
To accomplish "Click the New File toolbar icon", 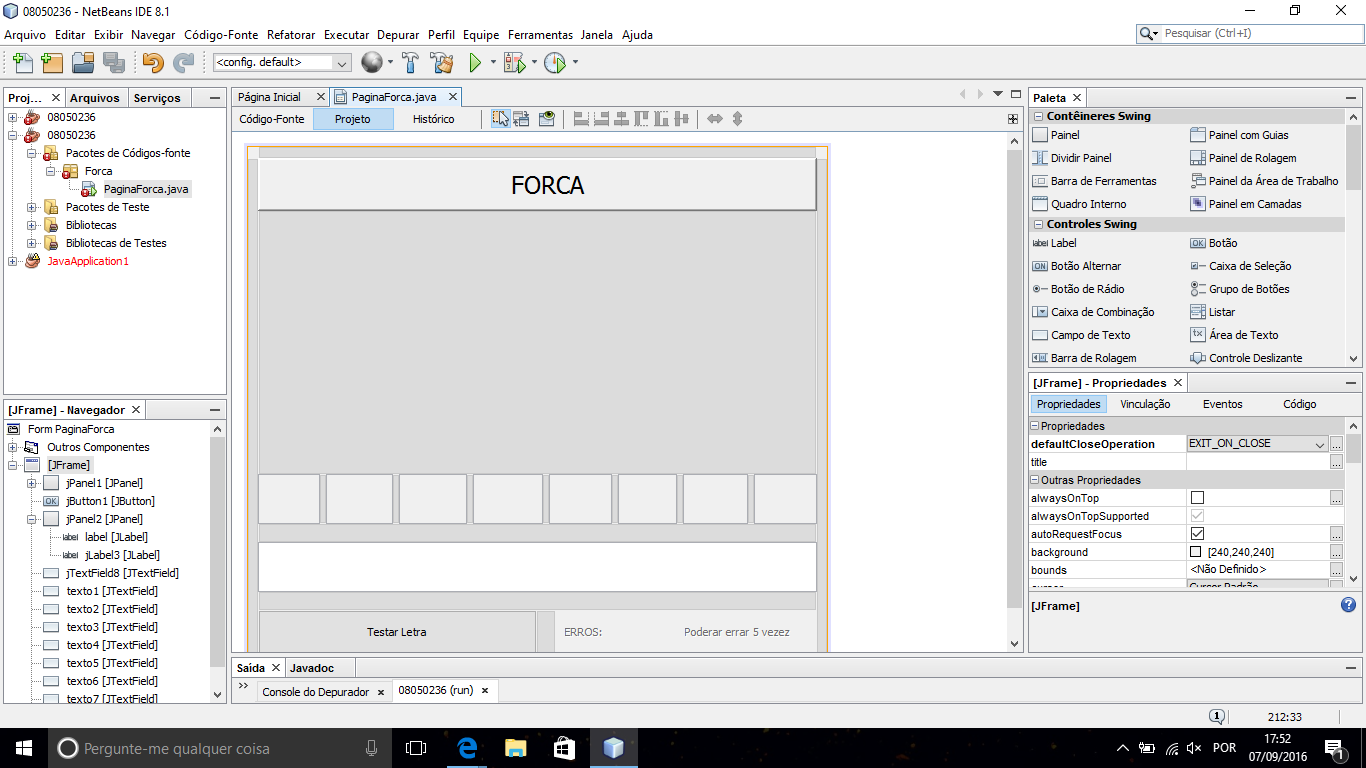I will [22, 62].
